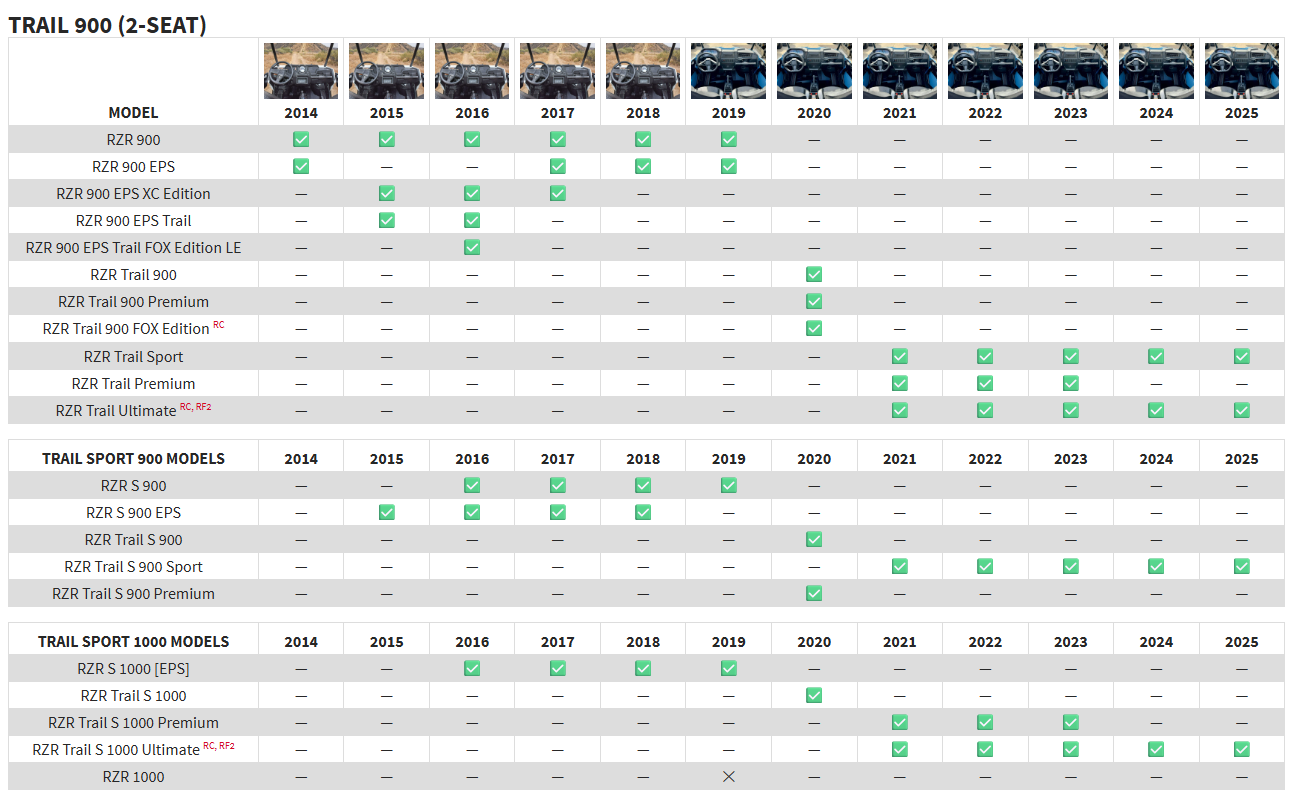Open RC footnote beside RZR Trail S 1000 Ultimate
The image size is (1302, 808).
click(x=208, y=745)
